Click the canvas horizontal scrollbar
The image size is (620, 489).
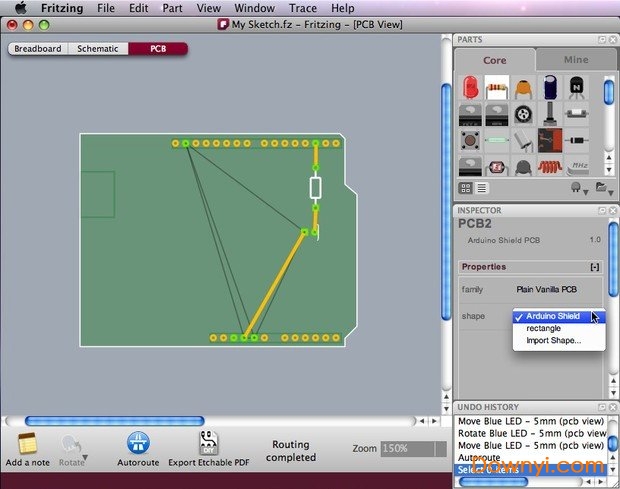114,421
